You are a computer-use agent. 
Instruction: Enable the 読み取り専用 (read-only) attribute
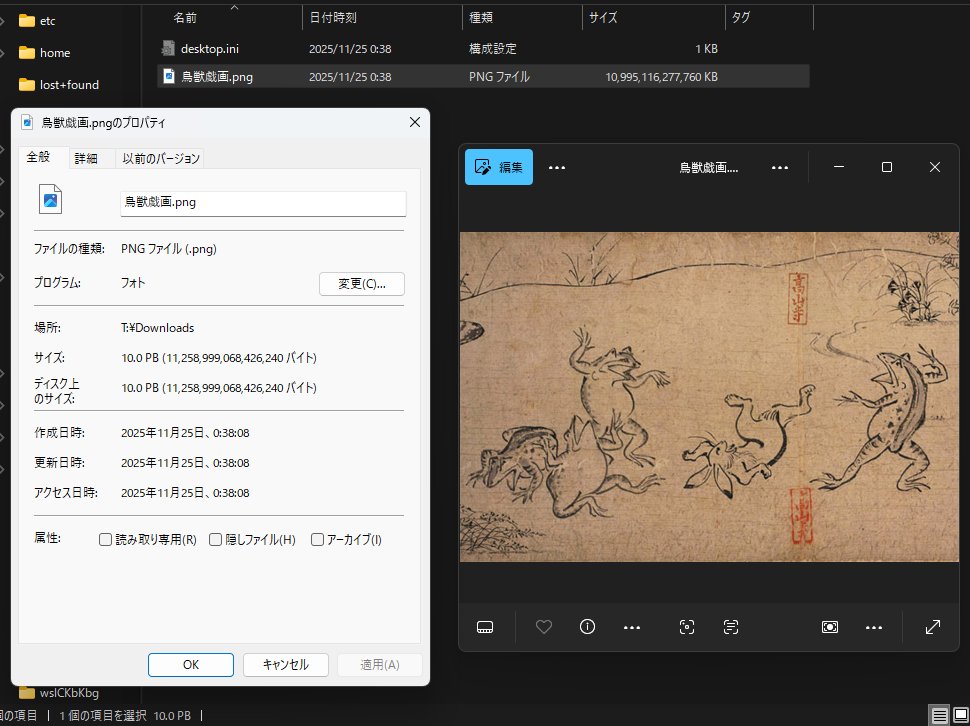[x=105, y=539]
